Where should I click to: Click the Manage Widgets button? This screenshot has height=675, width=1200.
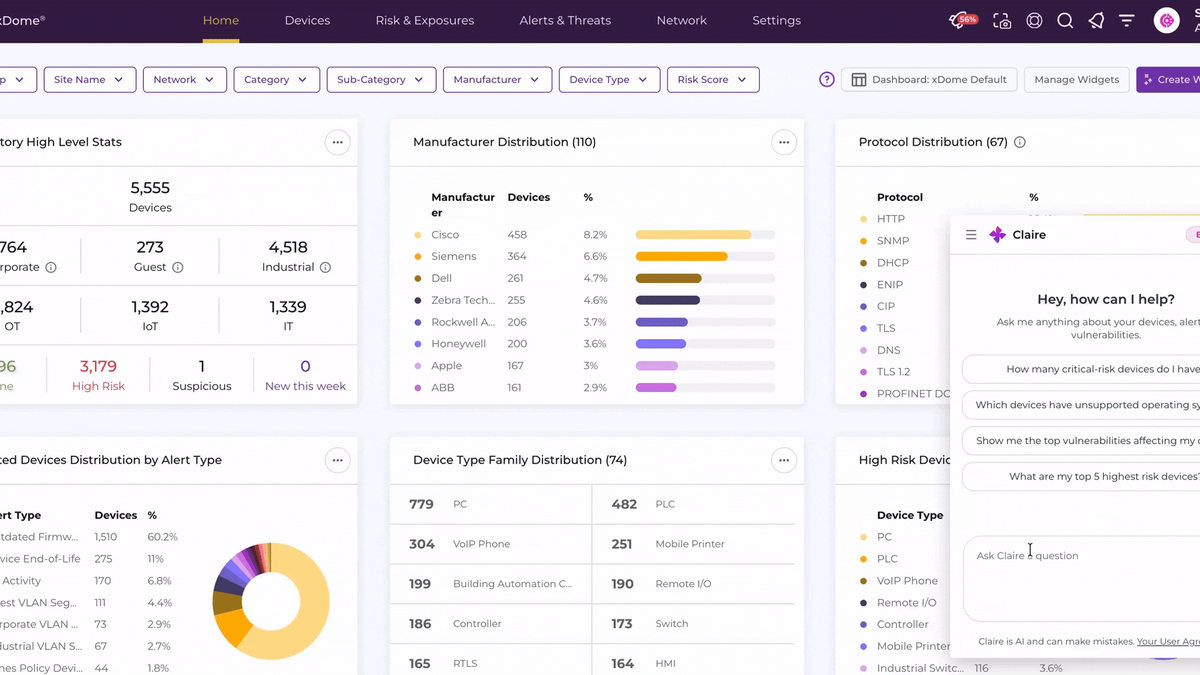[1077, 80]
